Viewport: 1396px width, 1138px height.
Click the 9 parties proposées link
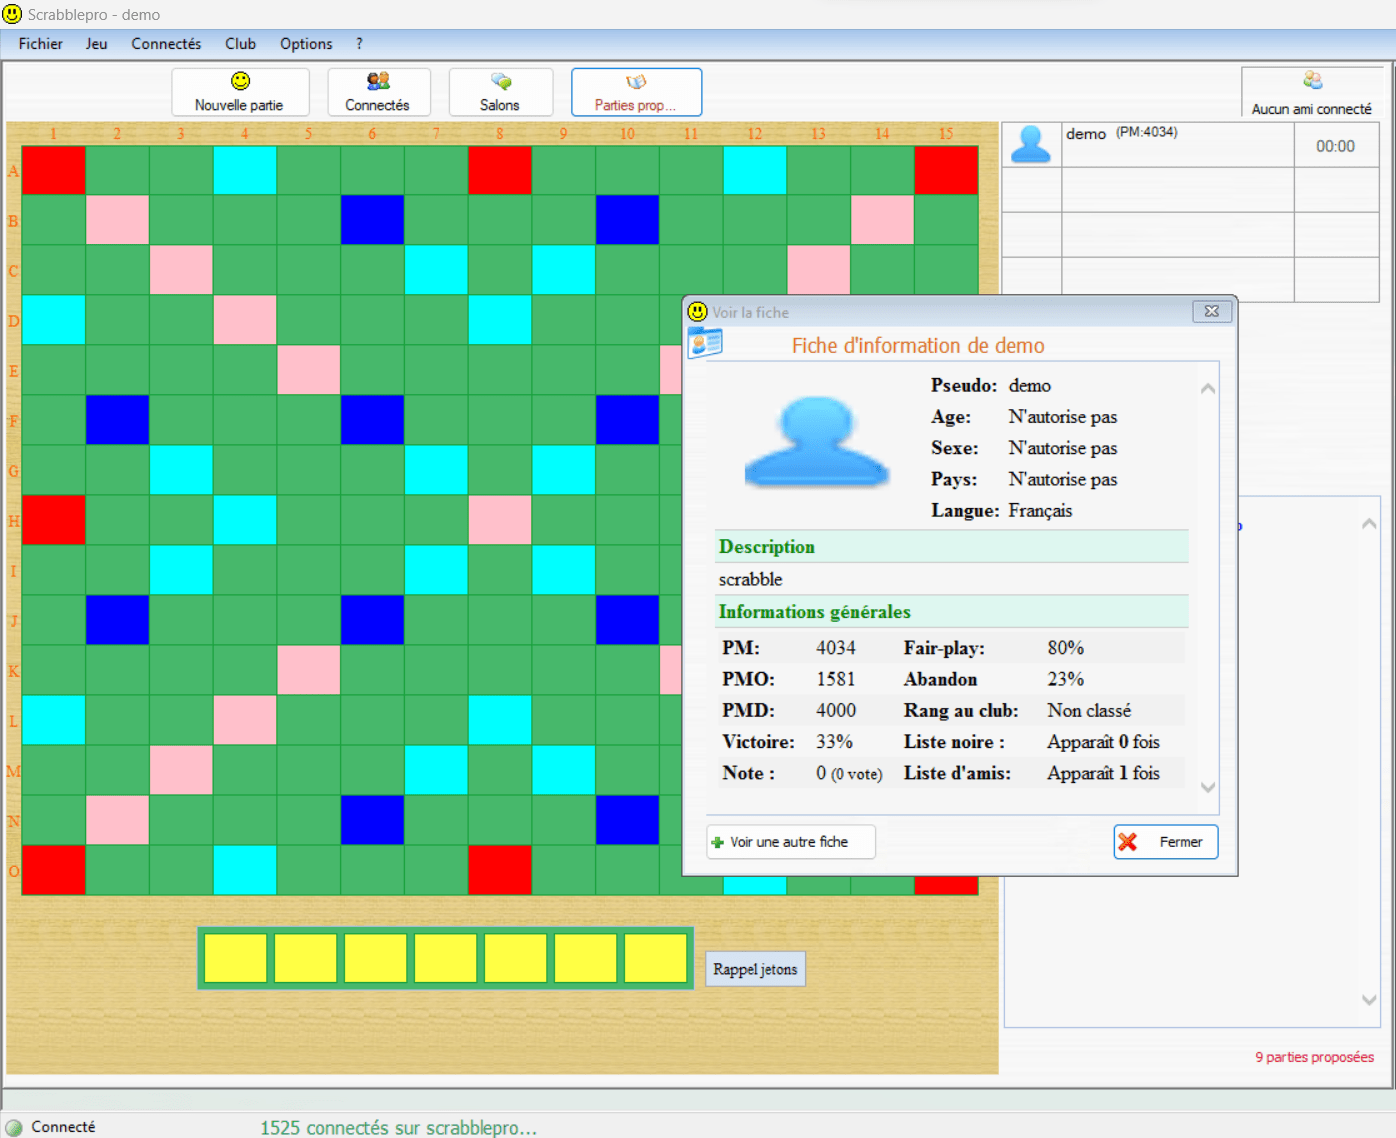click(1315, 1057)
